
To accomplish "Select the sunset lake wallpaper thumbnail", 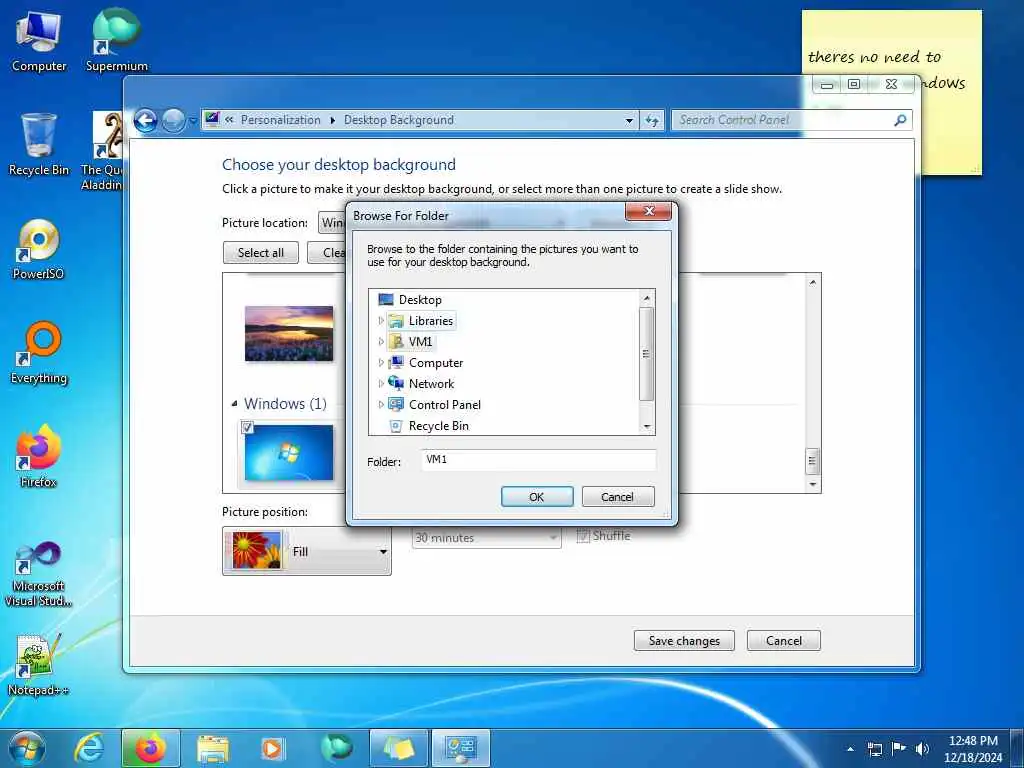I will 289,333.
